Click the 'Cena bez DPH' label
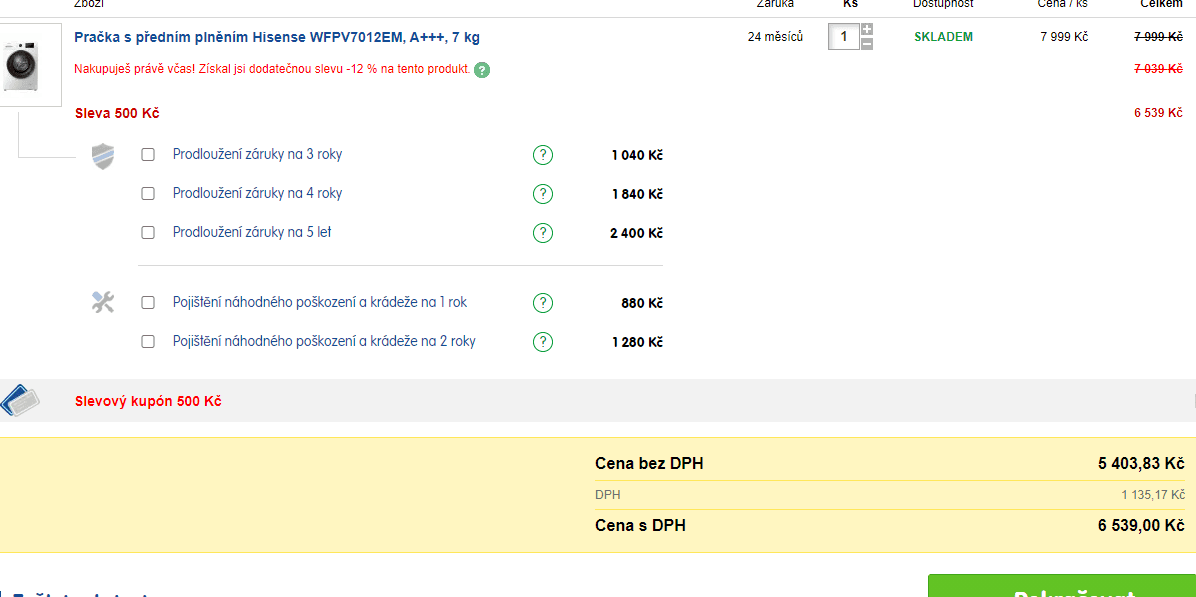This screenshot has width=1196, height=597. pos(649,464)
